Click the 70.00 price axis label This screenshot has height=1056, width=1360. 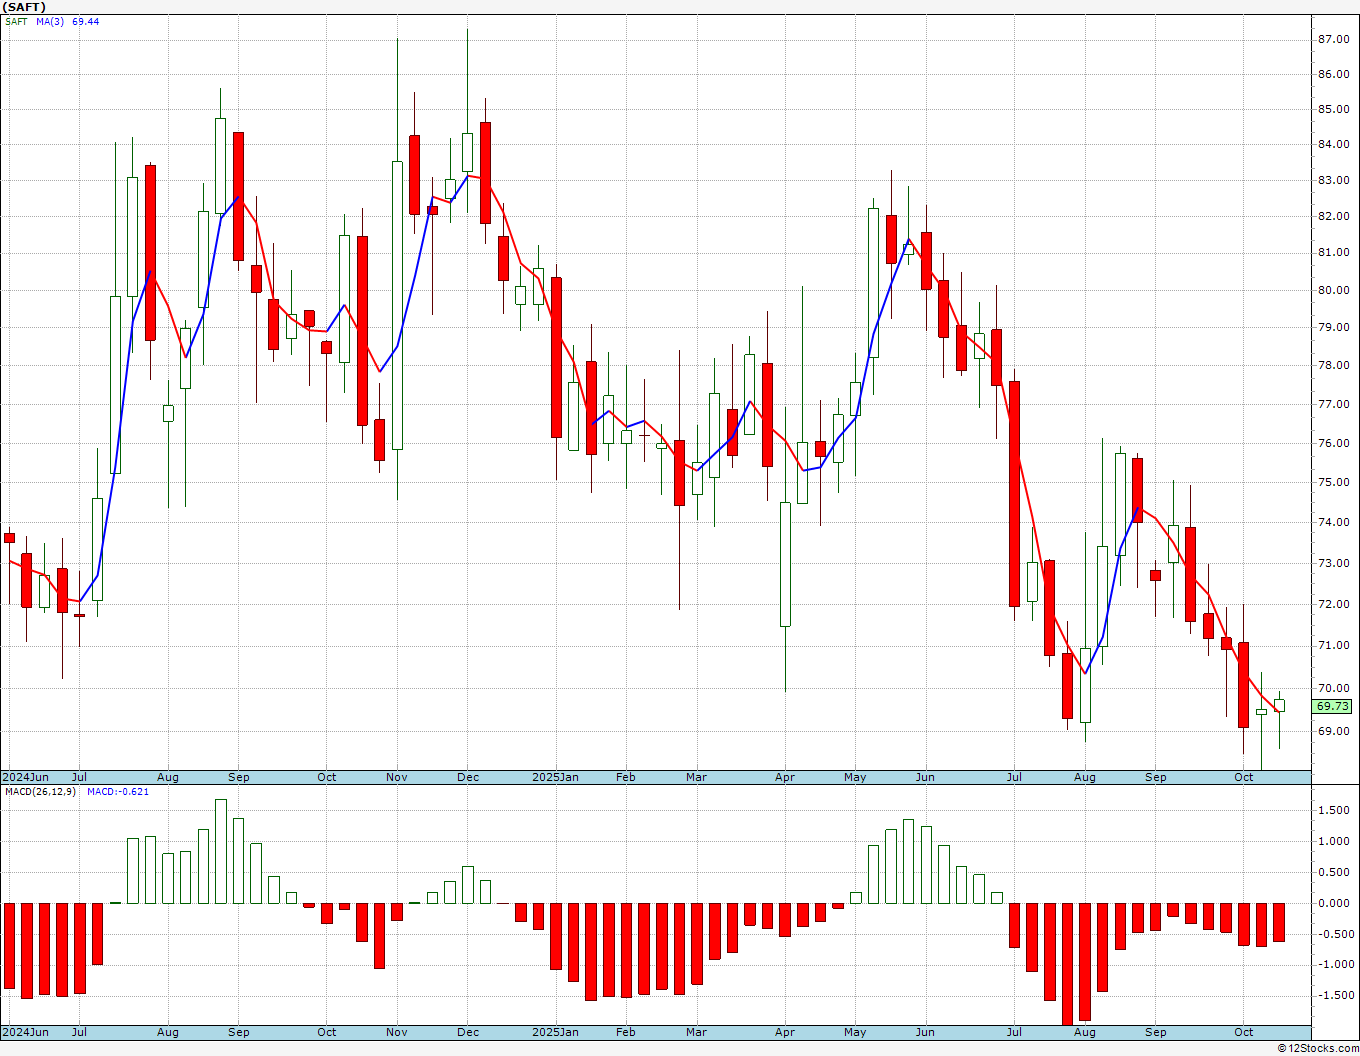[x=1333, y=688]
